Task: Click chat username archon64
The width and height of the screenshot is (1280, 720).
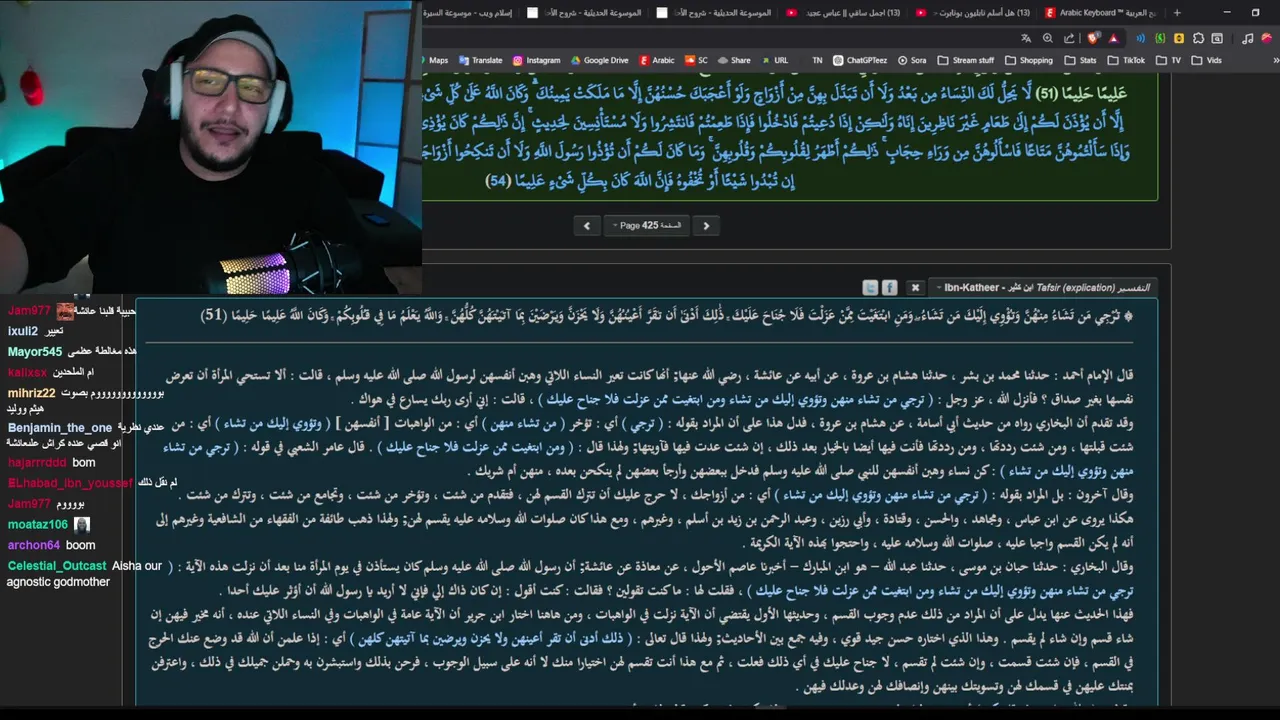Action: [x=34, y=545]
